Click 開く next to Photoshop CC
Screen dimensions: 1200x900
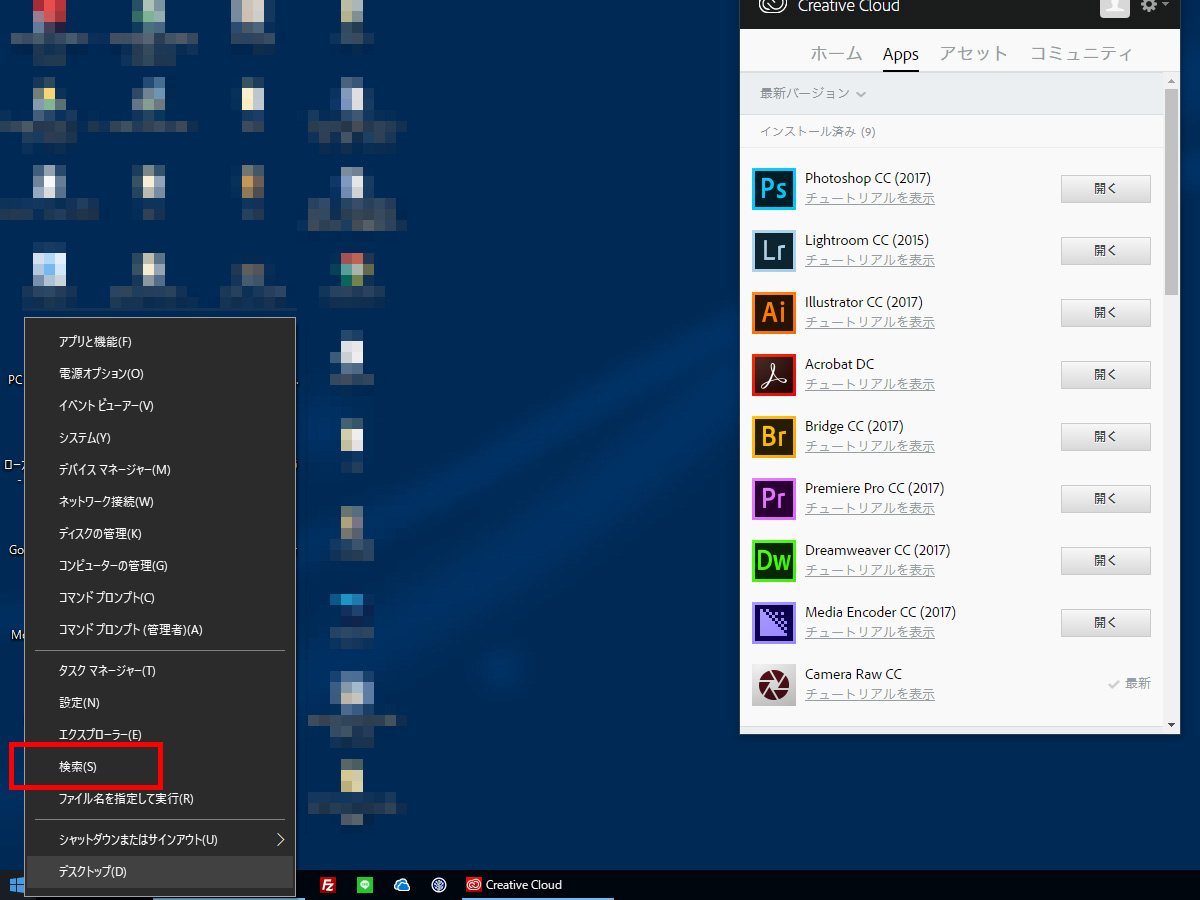1105,189
